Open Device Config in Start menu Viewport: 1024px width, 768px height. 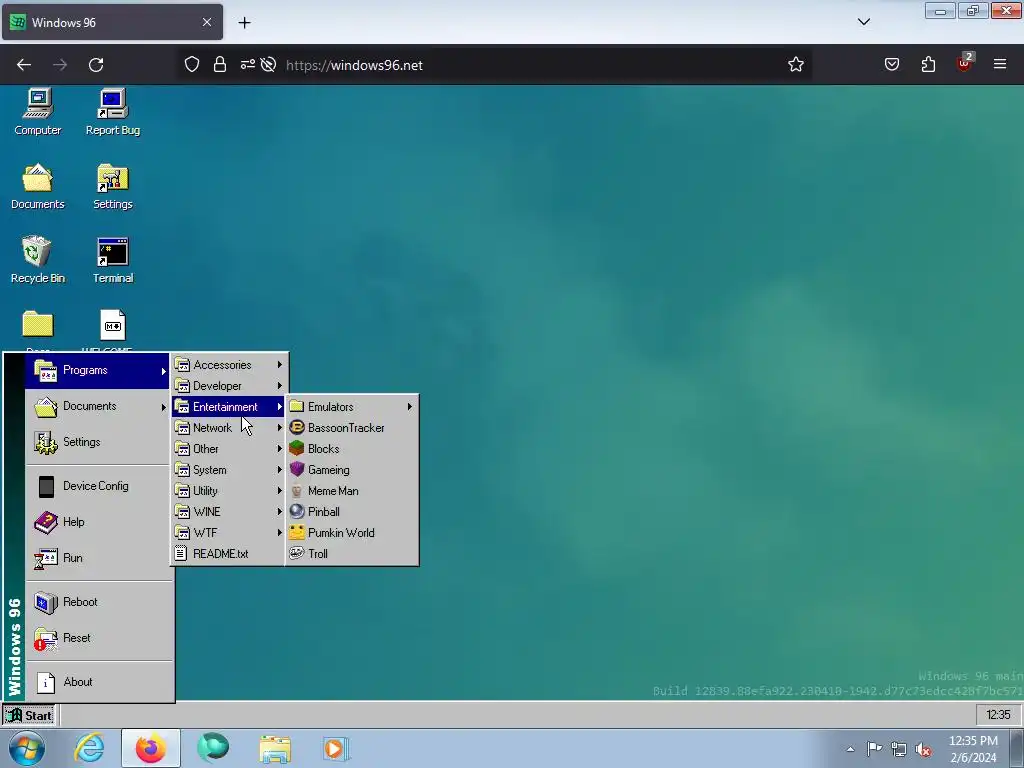[x=98, y=486]
